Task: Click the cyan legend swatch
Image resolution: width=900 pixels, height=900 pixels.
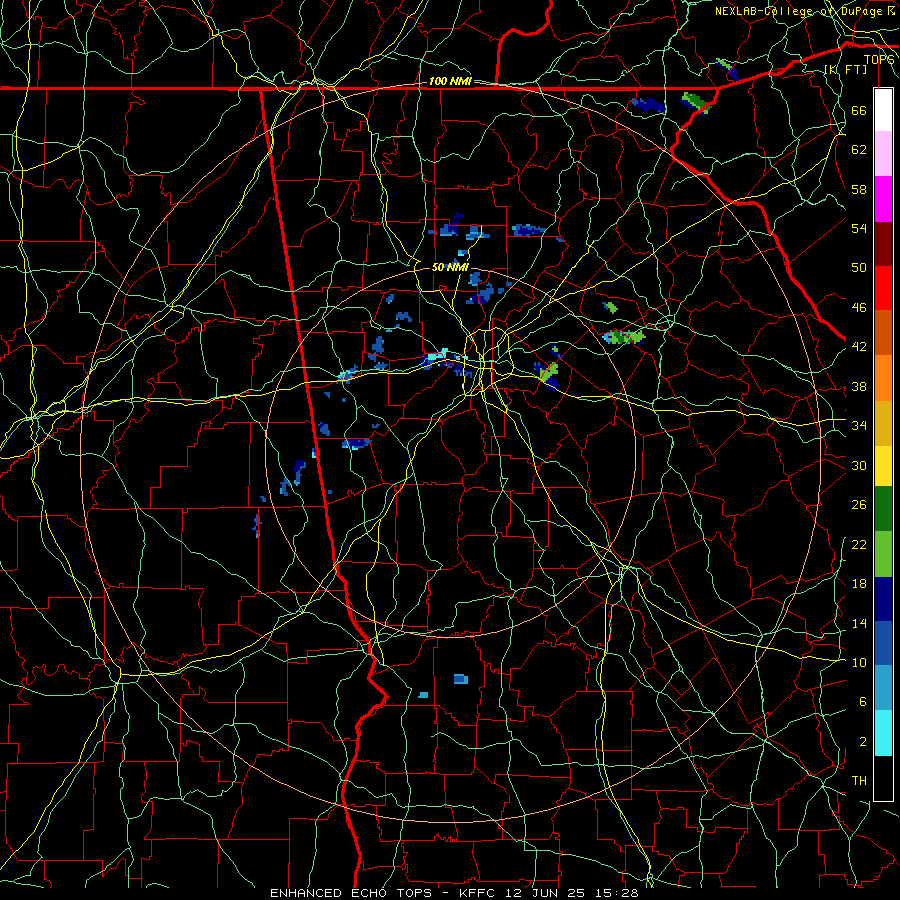Action: click(883, 733)
